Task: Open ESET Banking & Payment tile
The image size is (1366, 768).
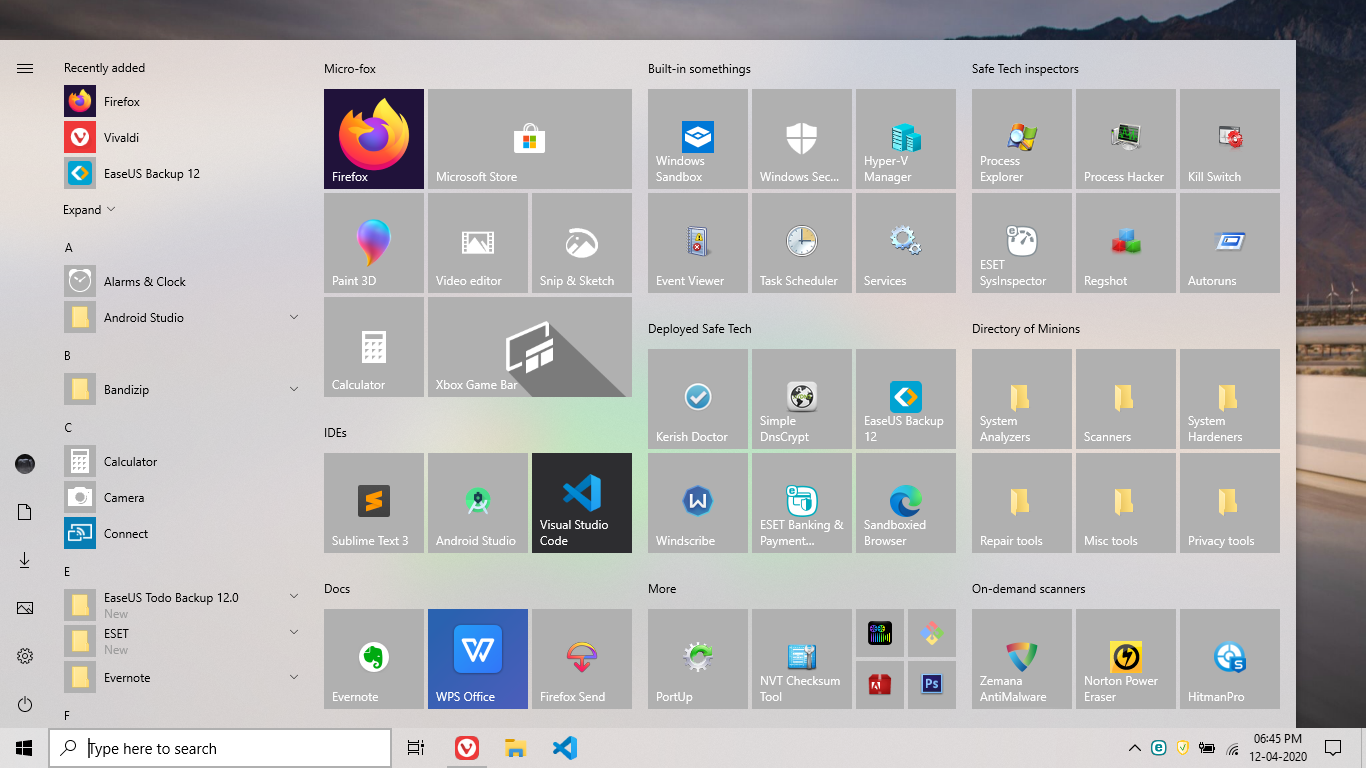Action: click(x=802, y=503)
